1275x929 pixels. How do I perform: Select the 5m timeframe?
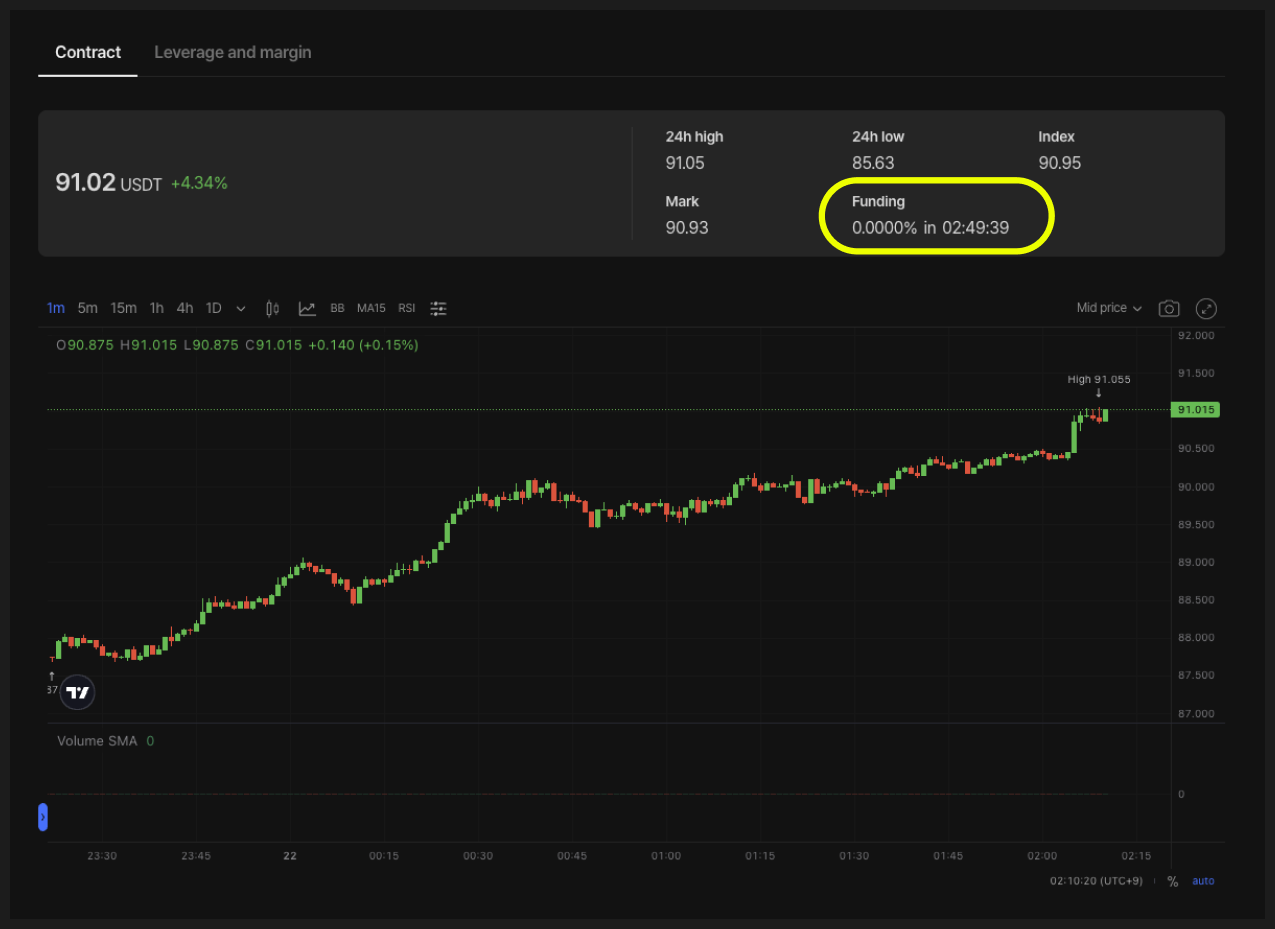click(88, 308)
